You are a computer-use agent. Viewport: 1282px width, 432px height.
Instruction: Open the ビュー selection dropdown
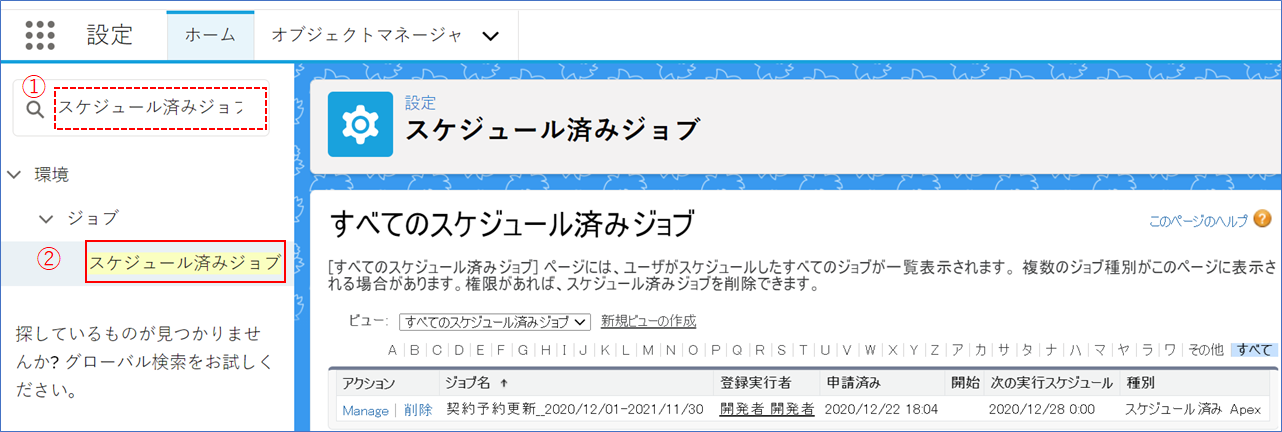(x=496, y=321)
